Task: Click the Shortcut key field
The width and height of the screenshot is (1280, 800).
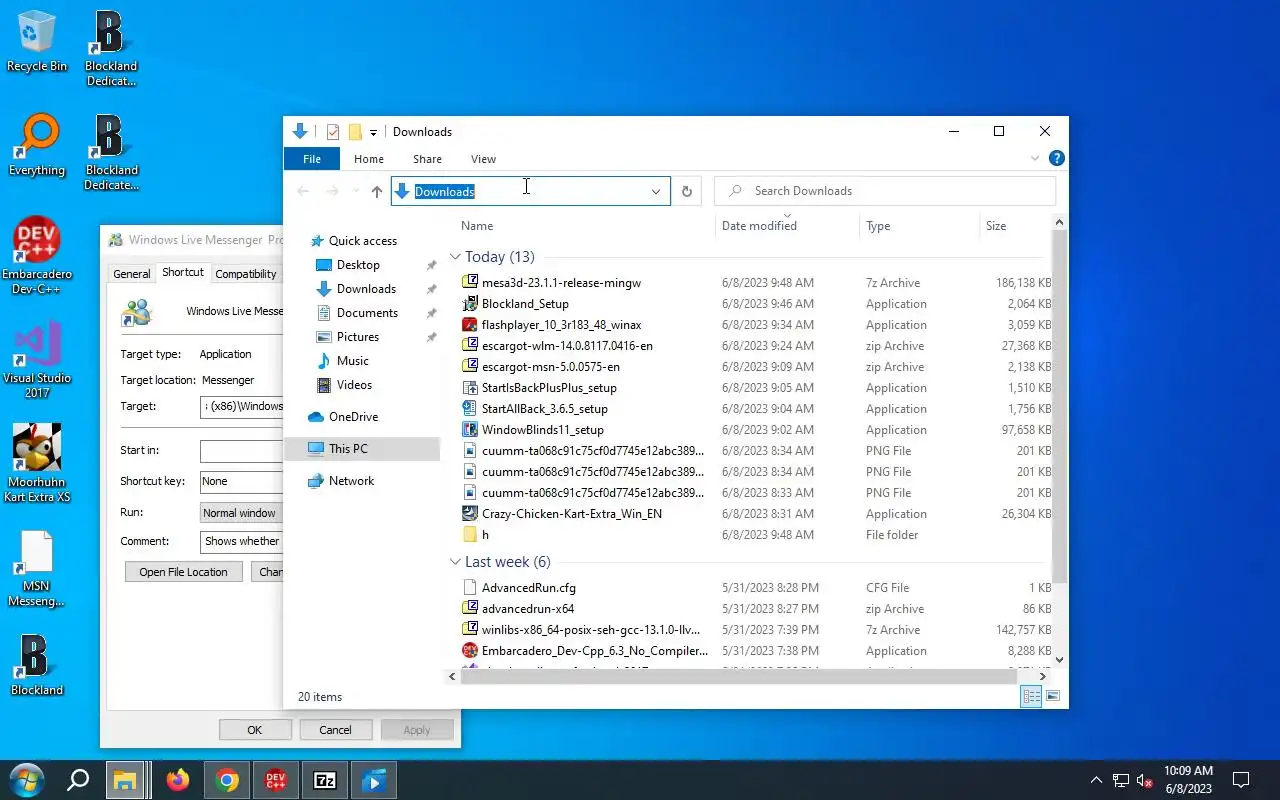Action: pyautogui.click(x=242, y=481)
